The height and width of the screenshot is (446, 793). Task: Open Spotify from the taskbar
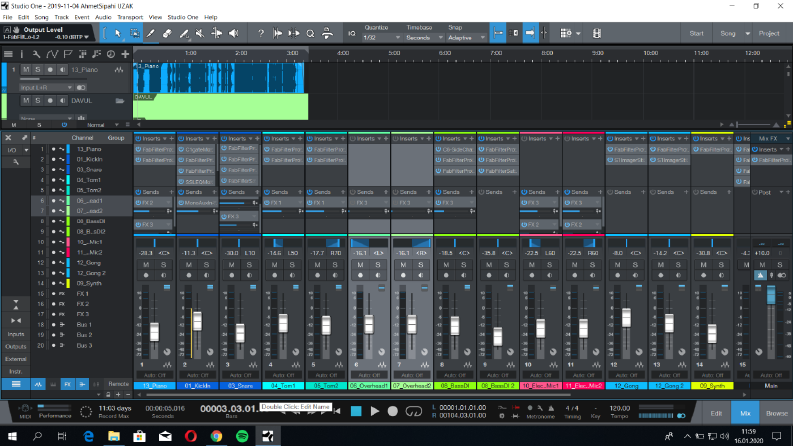tap(242, 436)
